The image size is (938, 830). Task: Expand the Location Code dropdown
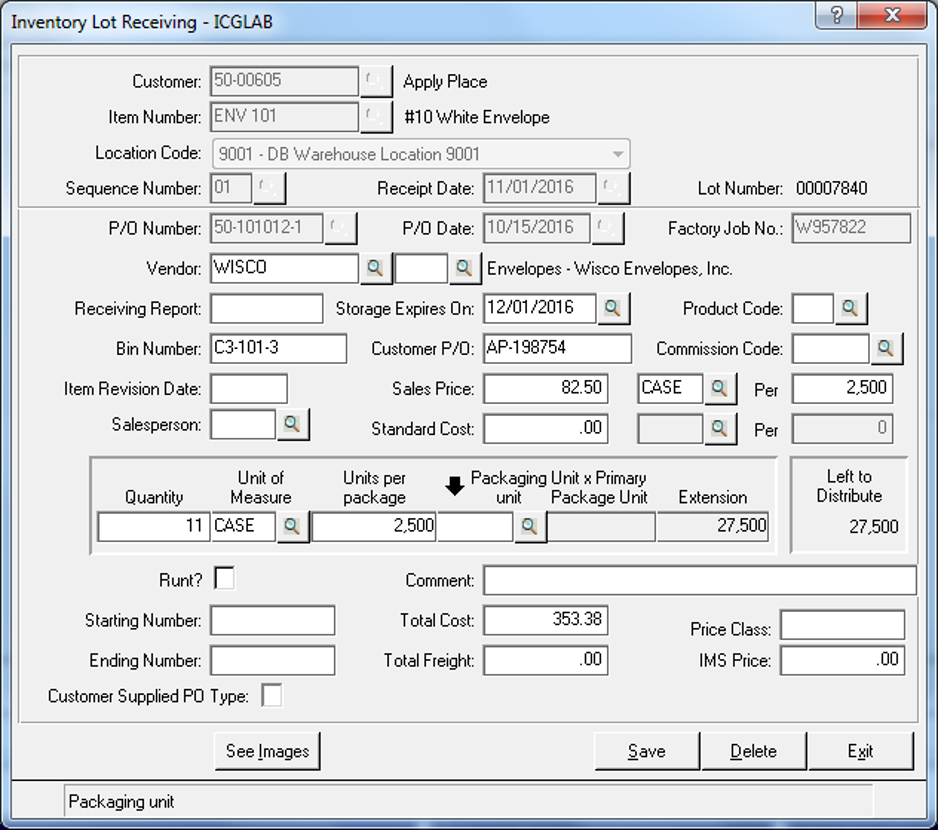617,154
